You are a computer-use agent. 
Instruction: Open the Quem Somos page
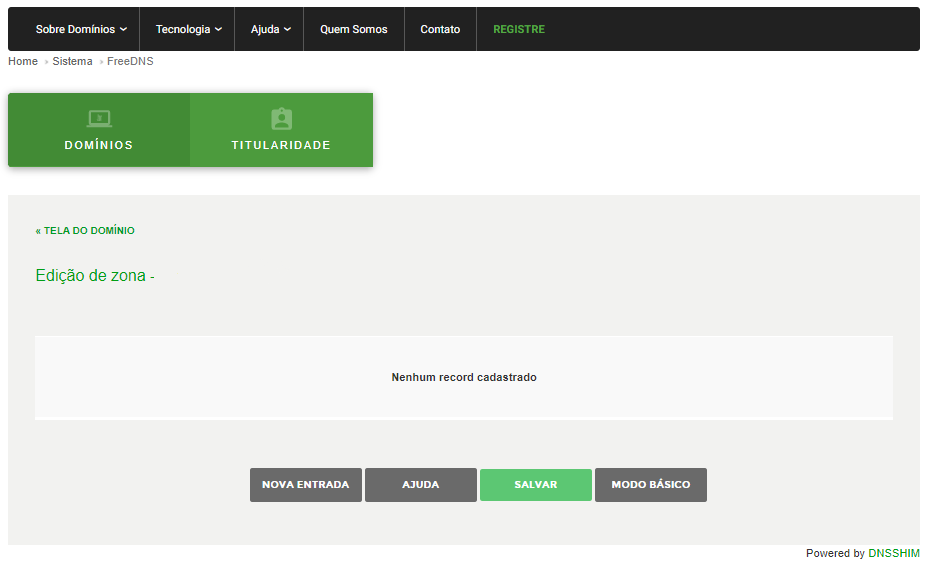[x=353, y=30]
